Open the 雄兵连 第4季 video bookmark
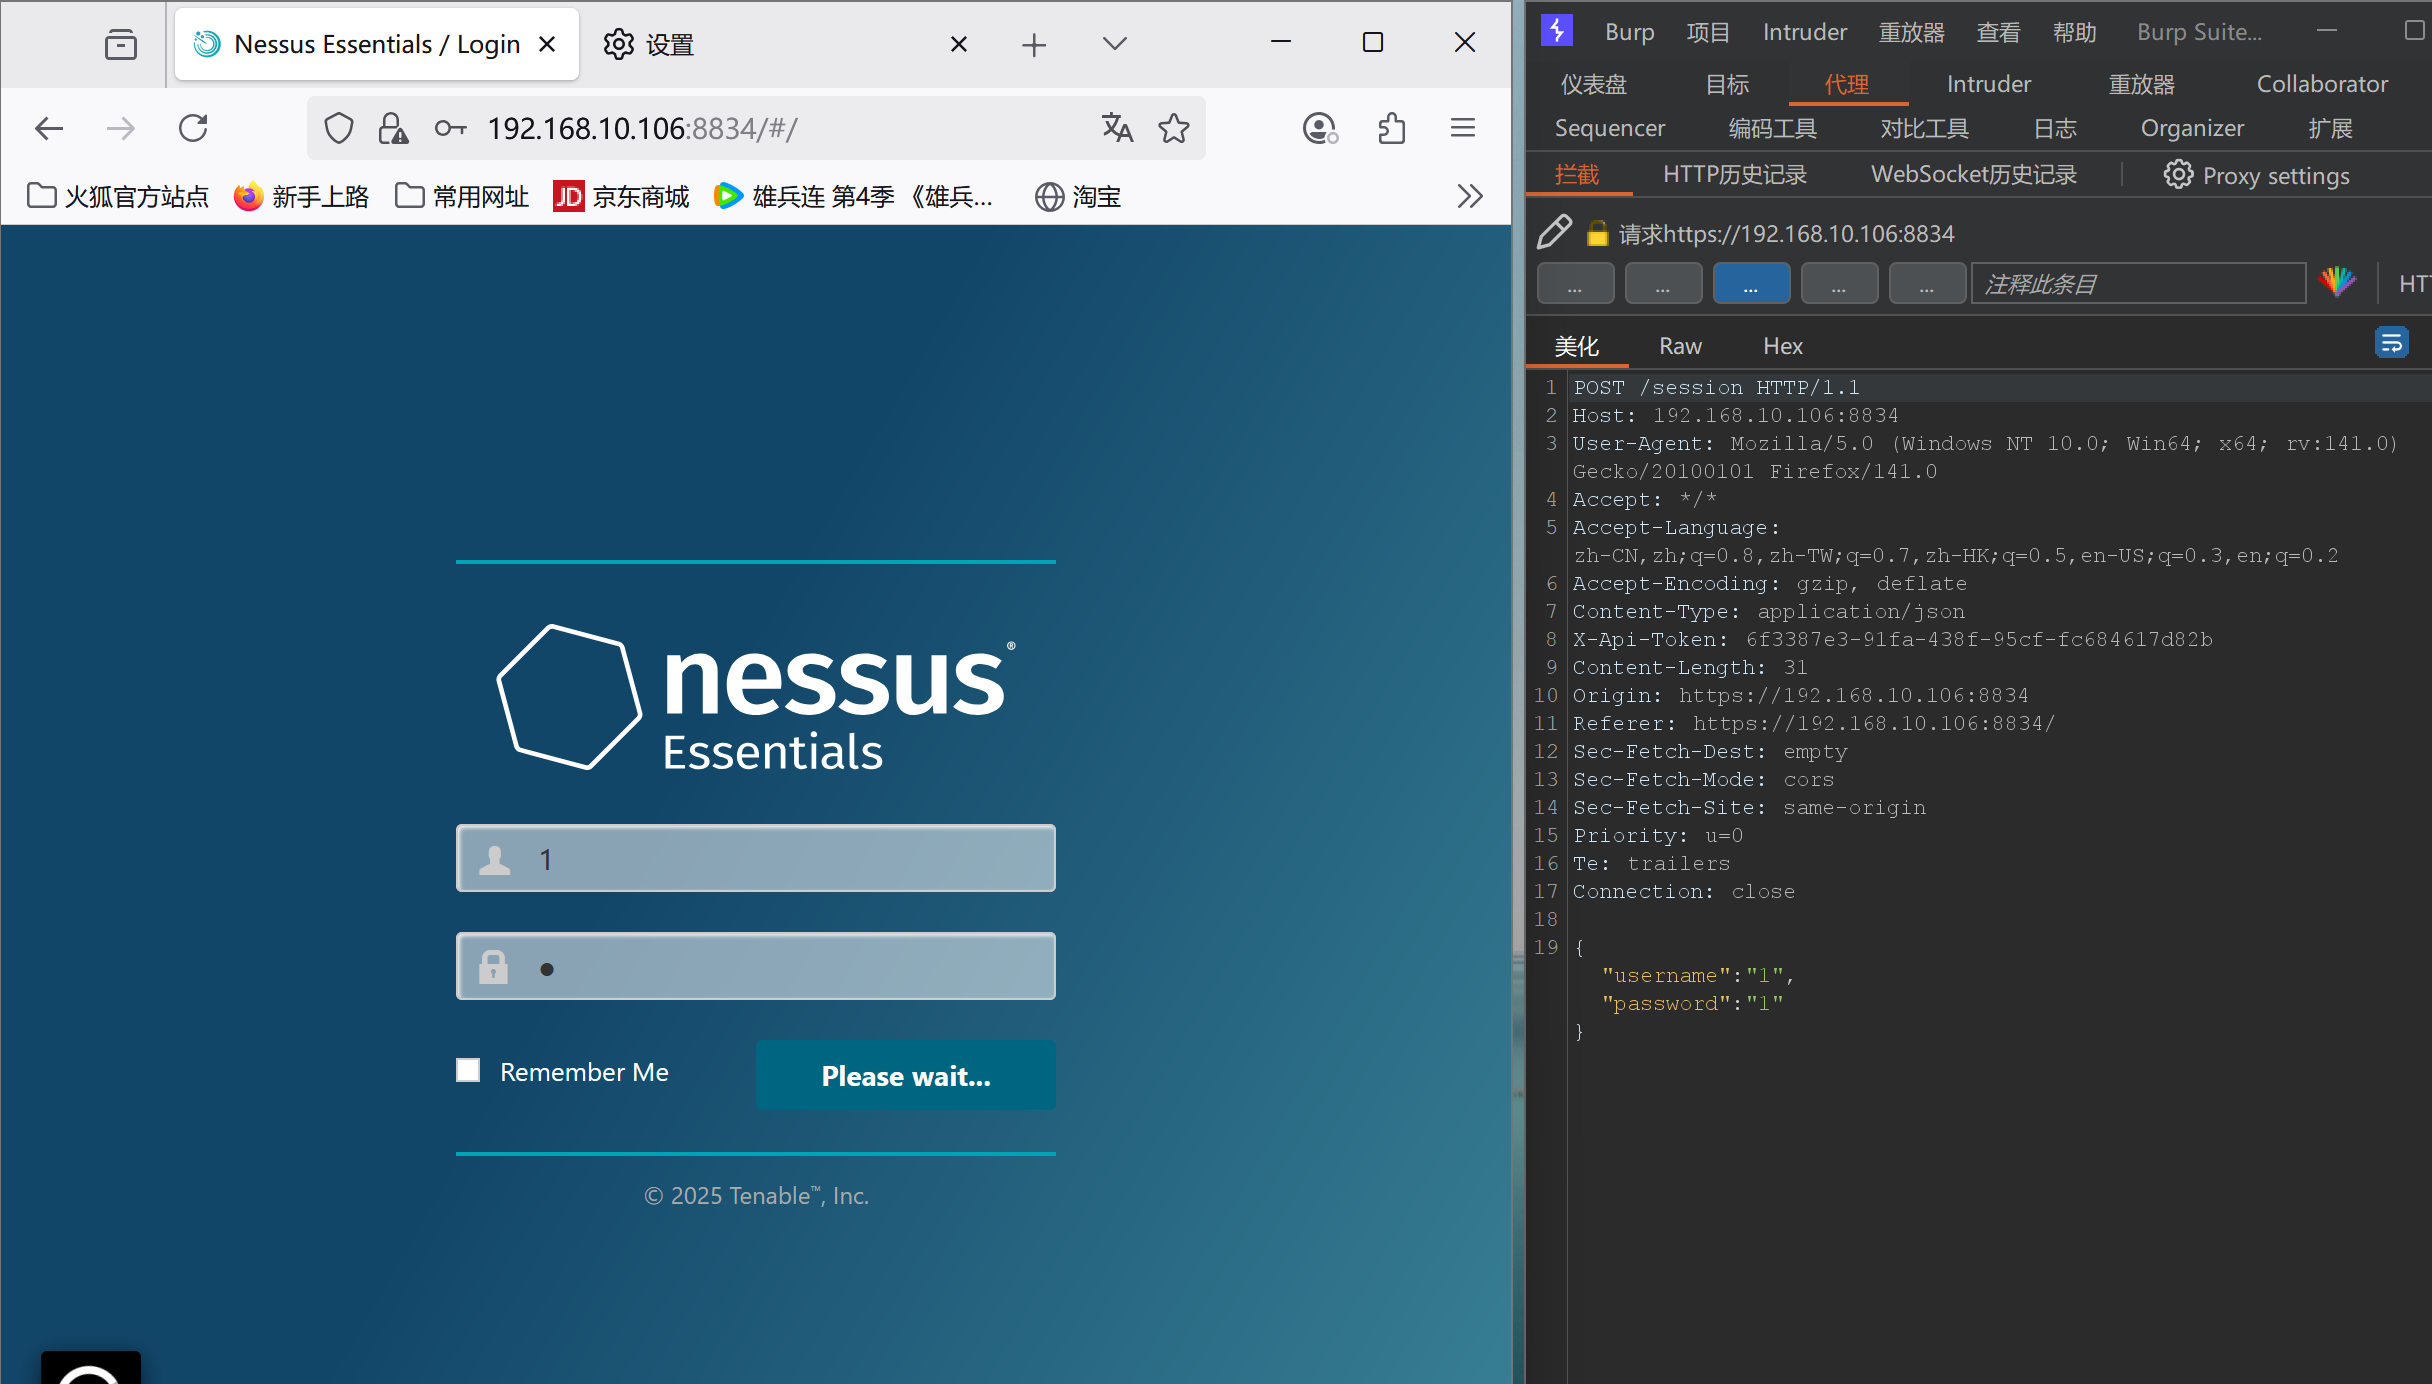The height and width of the screenshot is (1384, 2432). pos(853,196)
